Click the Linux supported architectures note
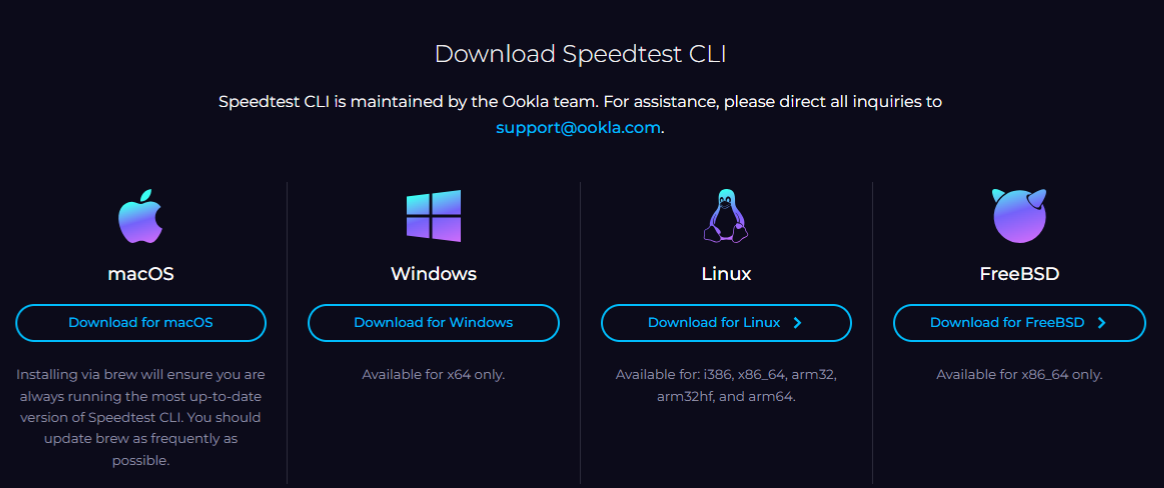The height and width of the screenshot is (488, 1164). [x=726, y=385]
